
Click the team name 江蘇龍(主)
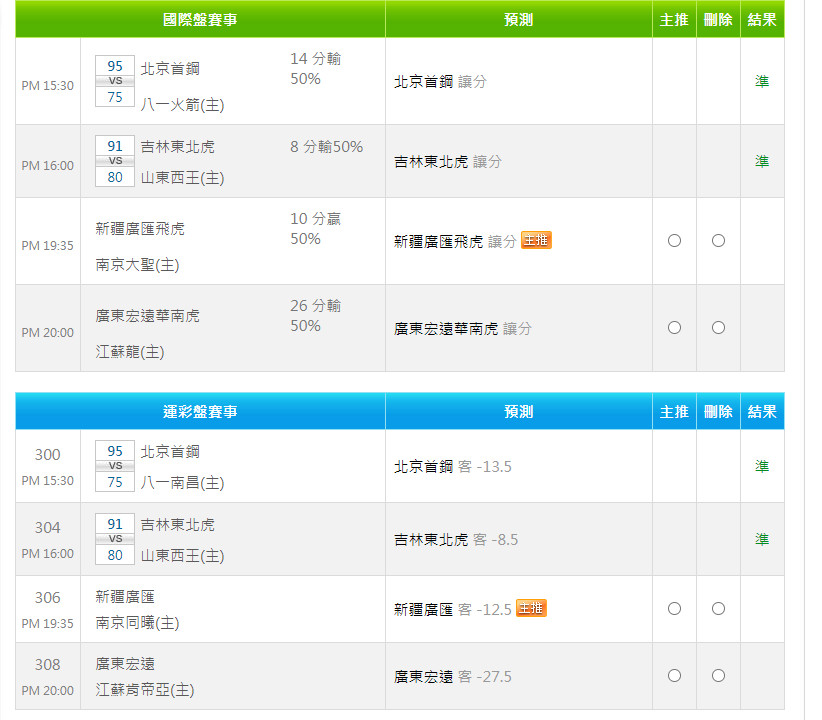(x=130, y=351)
